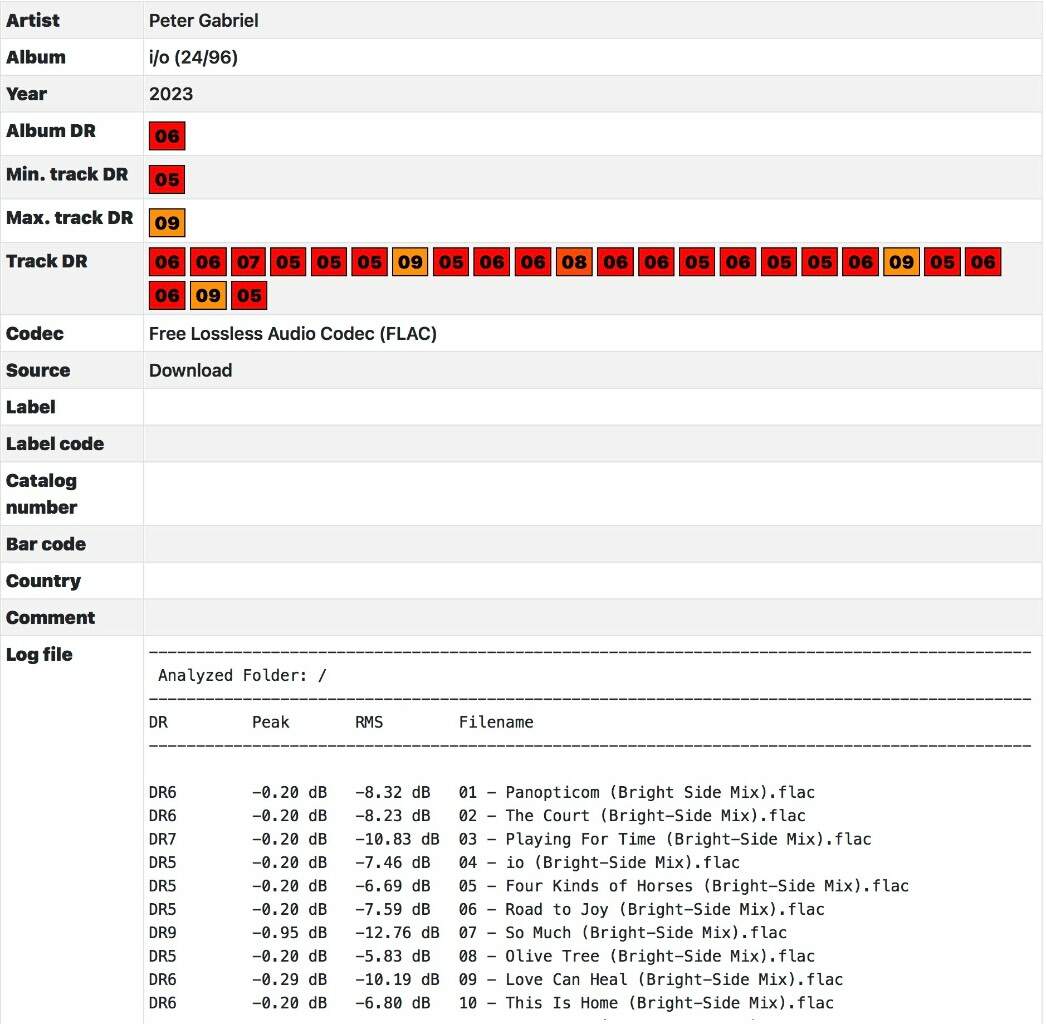
Task: Click the Peak column header in log
Action: coord(270,722)
